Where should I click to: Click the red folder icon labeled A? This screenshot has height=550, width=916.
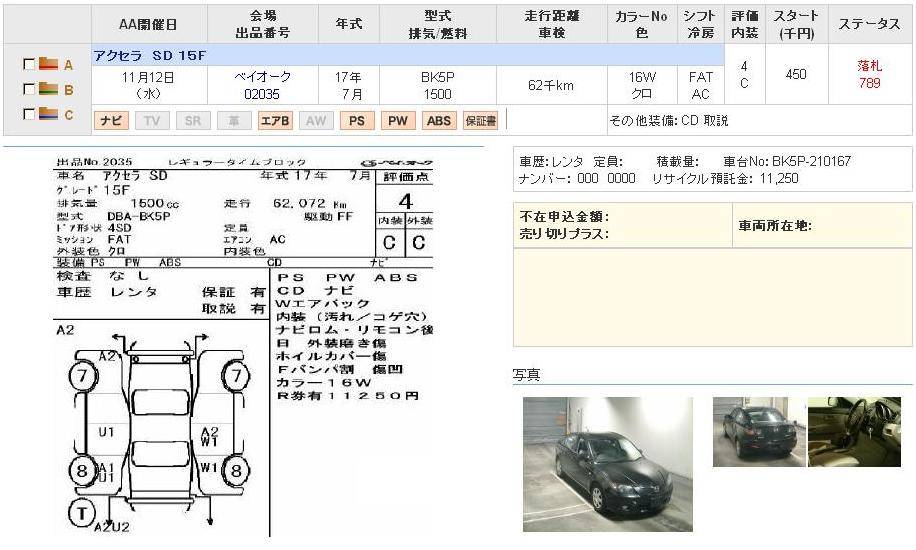click(48, 64)
